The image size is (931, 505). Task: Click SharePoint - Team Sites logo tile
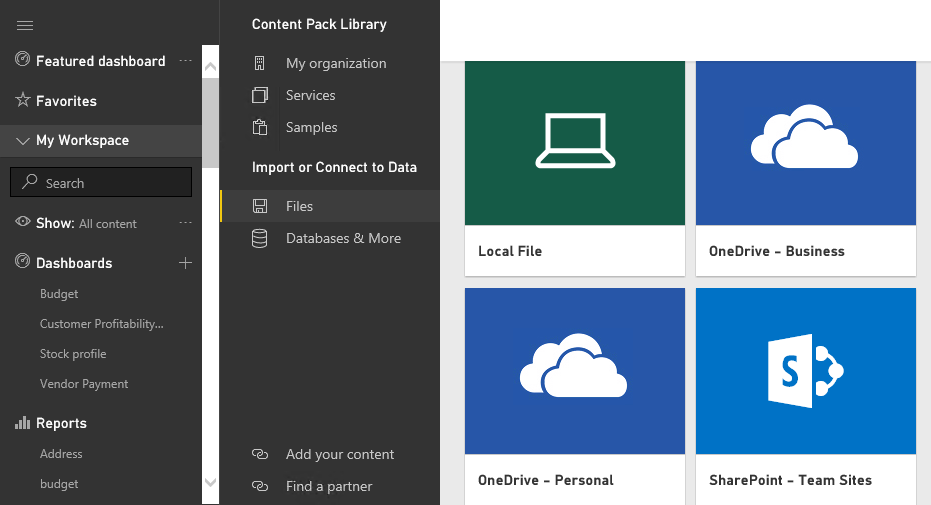(x=806, y=371)
